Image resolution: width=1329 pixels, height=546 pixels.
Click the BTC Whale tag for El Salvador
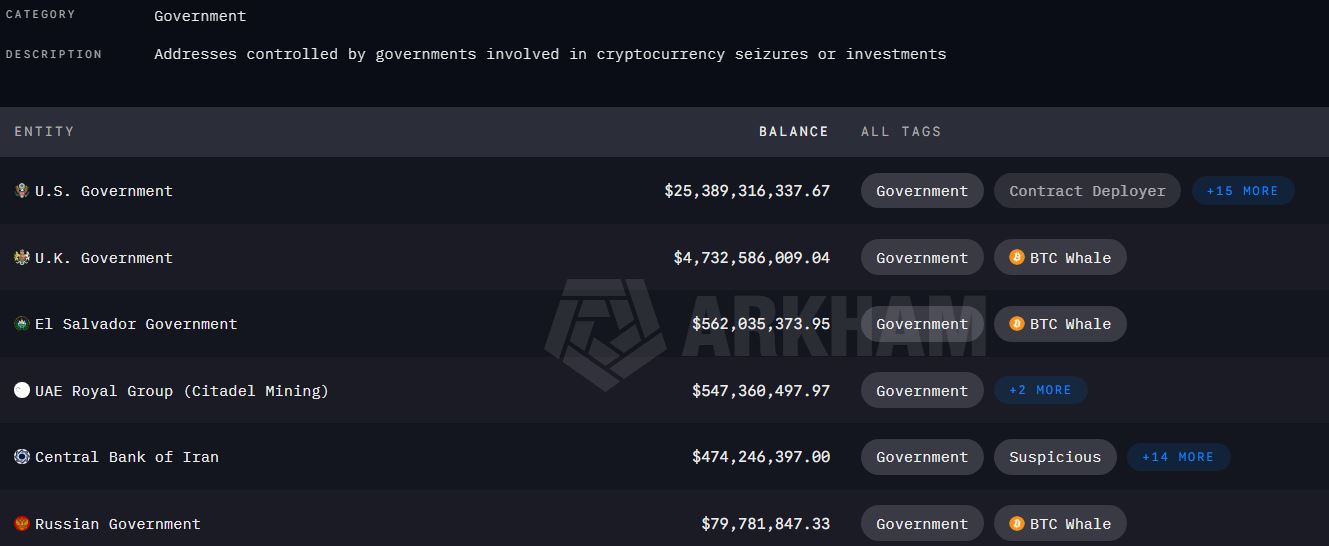point(1060,324)
